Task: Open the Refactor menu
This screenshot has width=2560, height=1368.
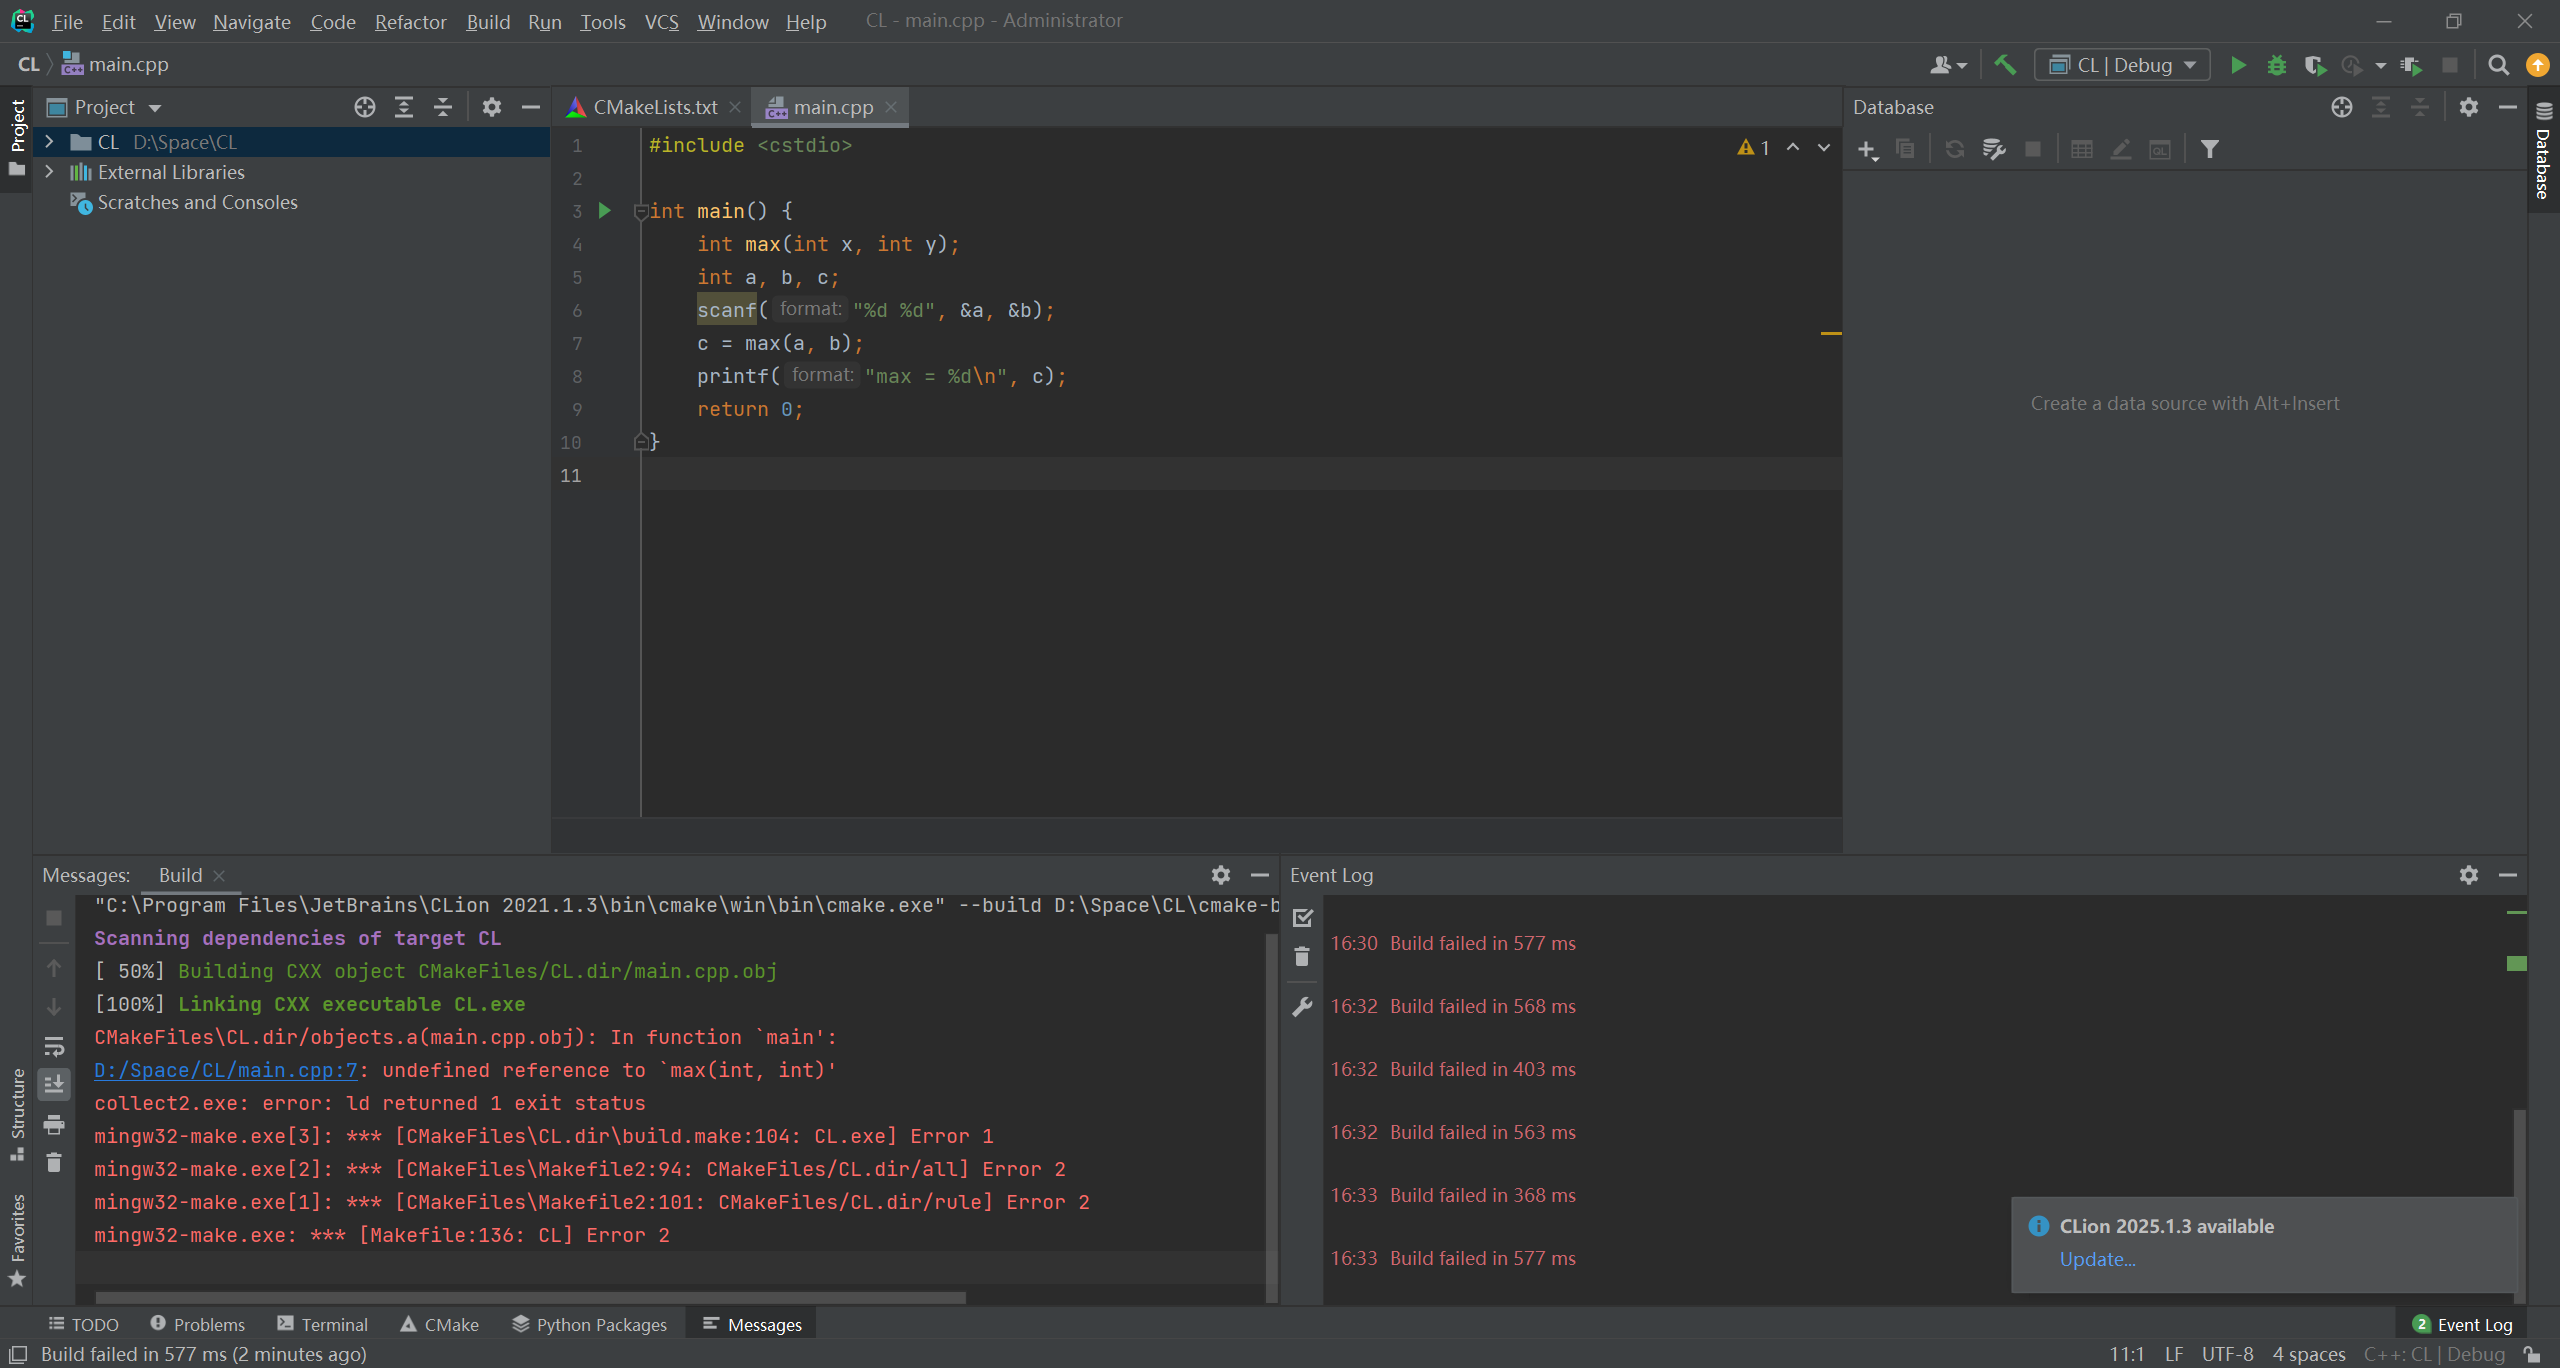Action: (x=410, y=21)
